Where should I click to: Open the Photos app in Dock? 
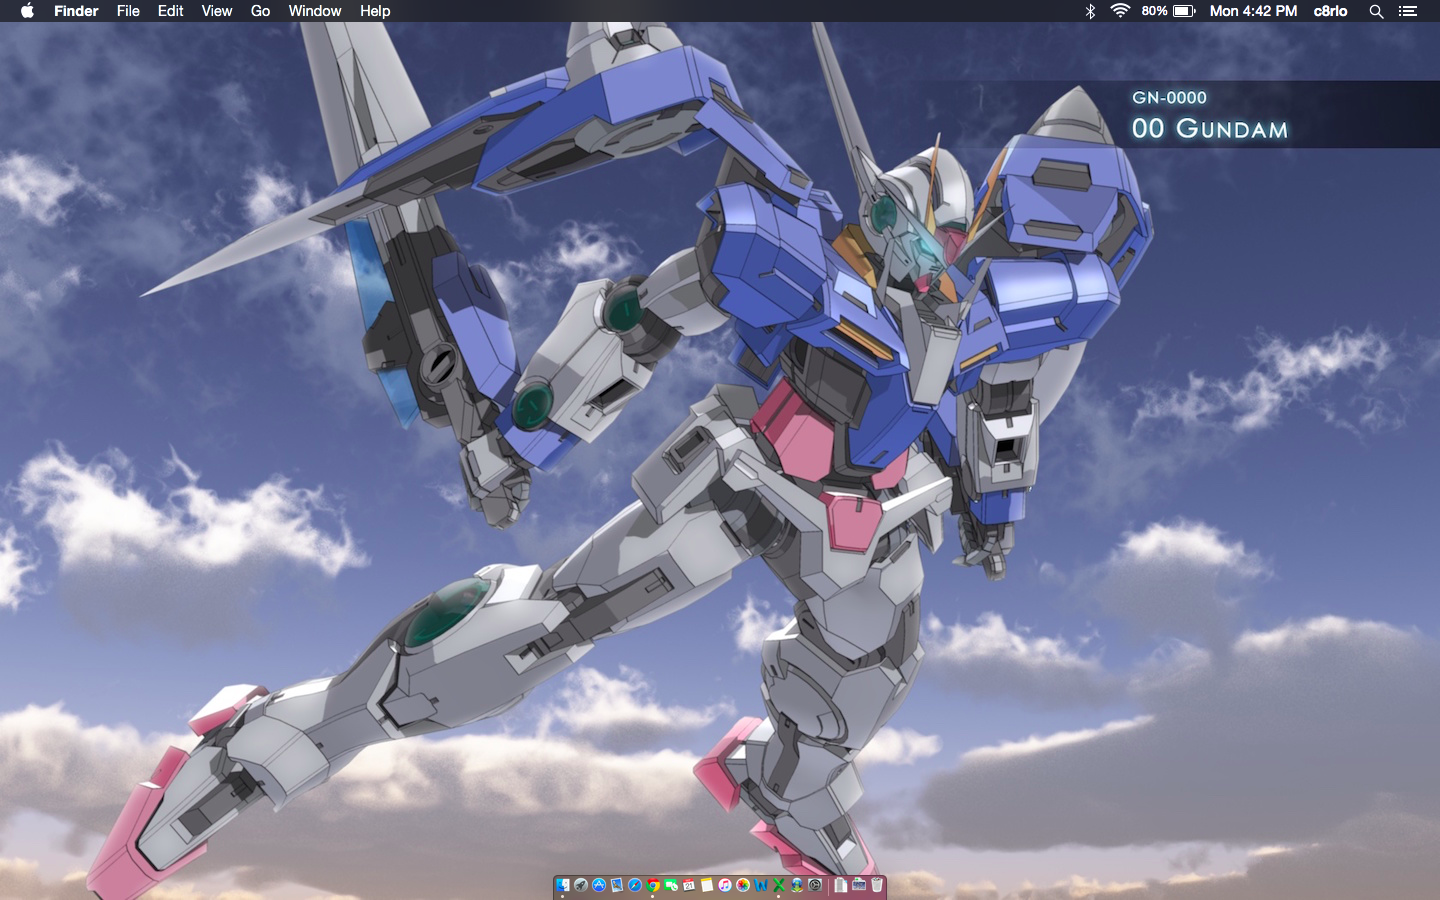tap(743, 885)
